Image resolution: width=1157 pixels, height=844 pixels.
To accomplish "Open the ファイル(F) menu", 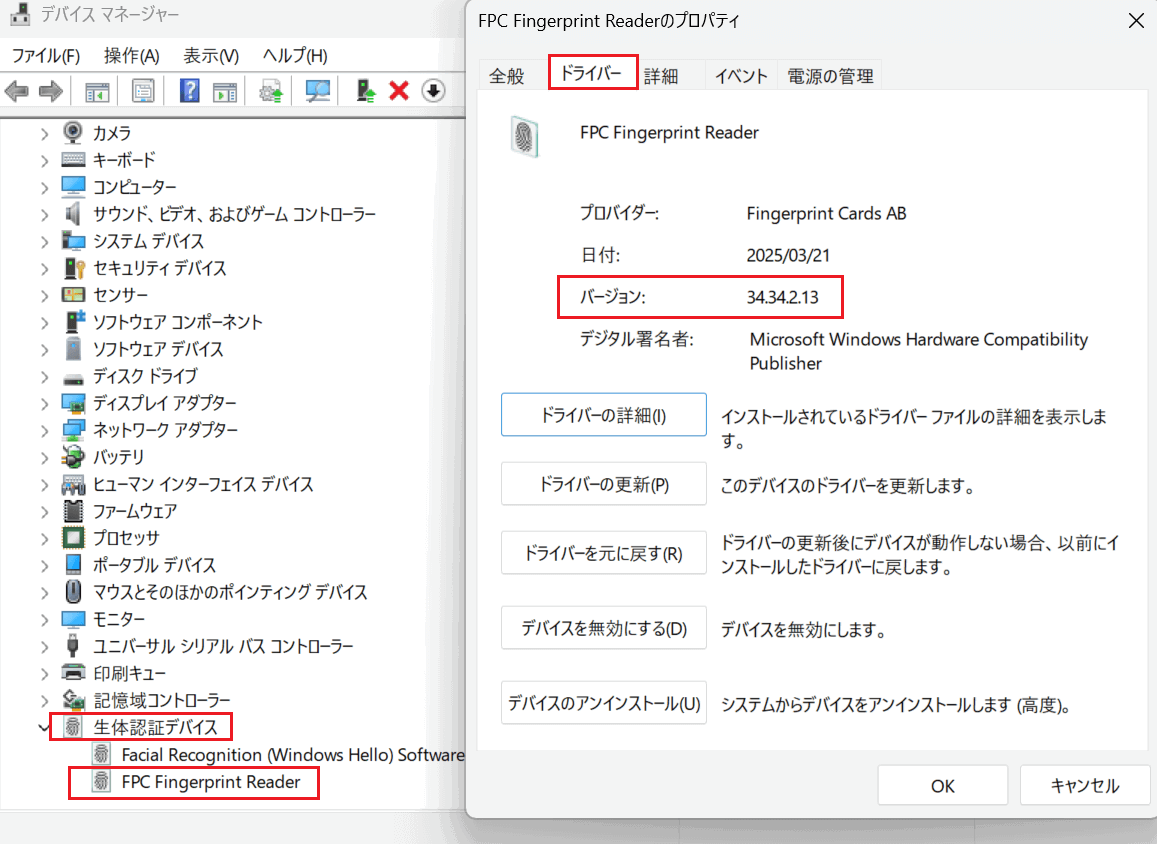I will tap(46, 55).
